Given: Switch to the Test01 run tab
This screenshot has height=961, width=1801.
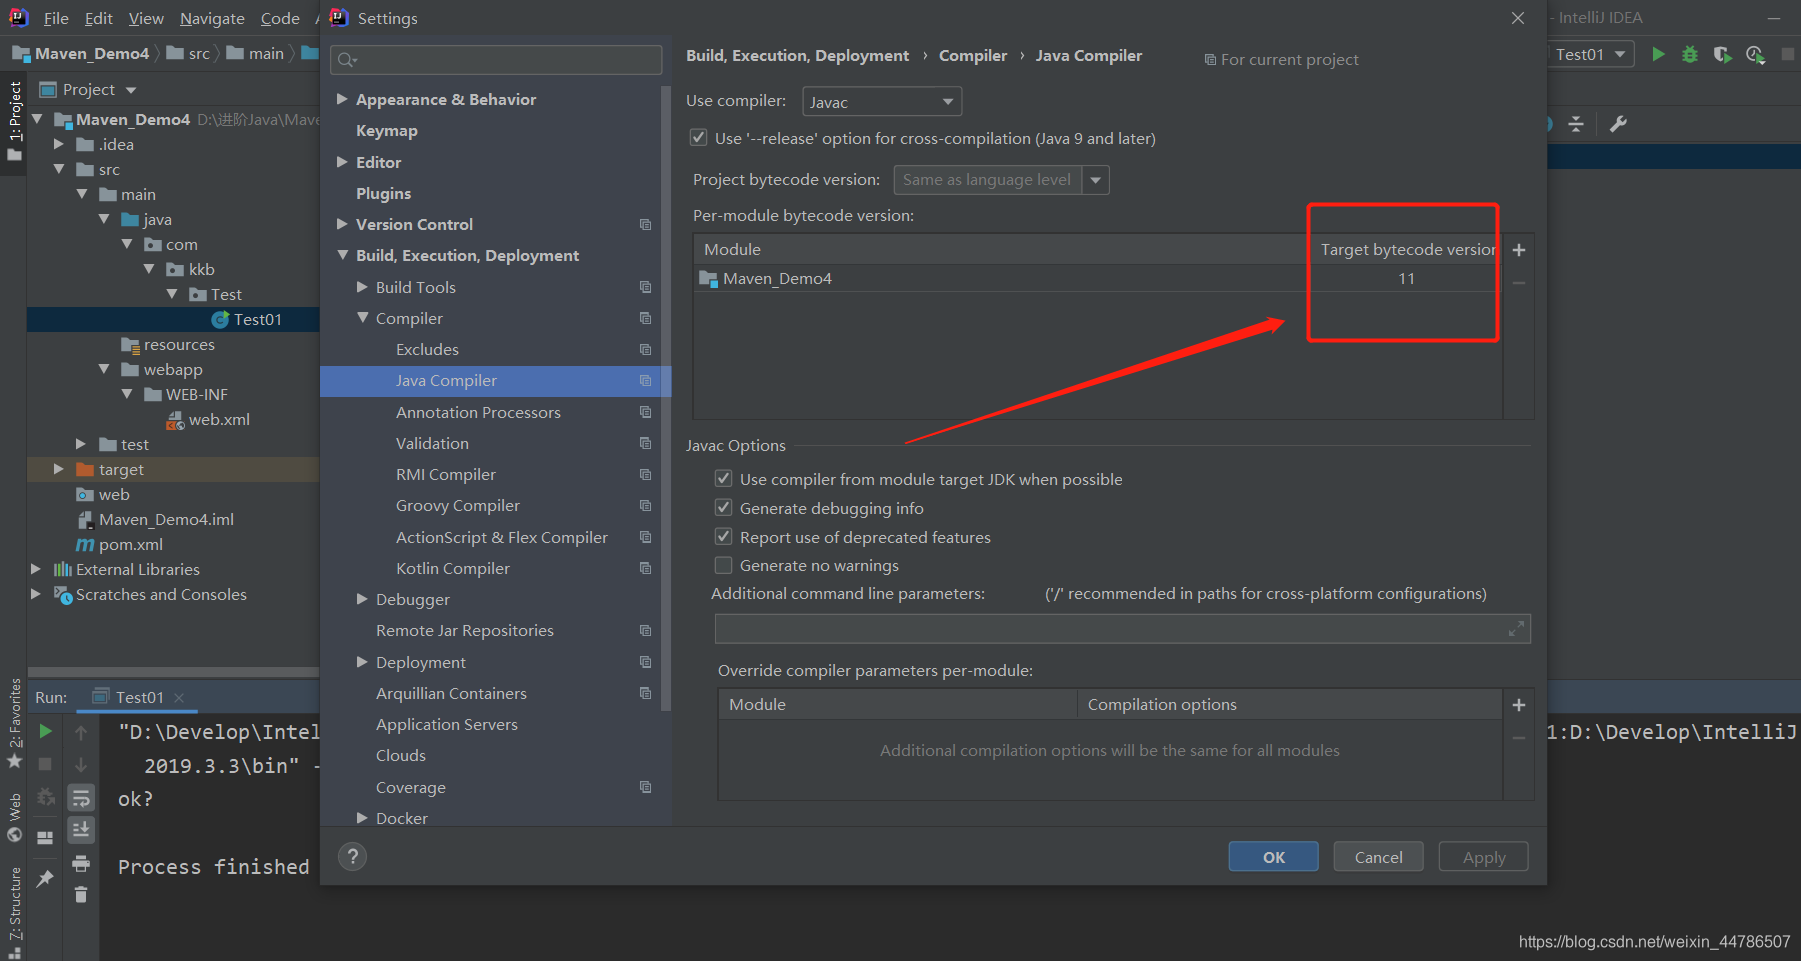Looking at the screenshot, I should click(x=139, y=698).
